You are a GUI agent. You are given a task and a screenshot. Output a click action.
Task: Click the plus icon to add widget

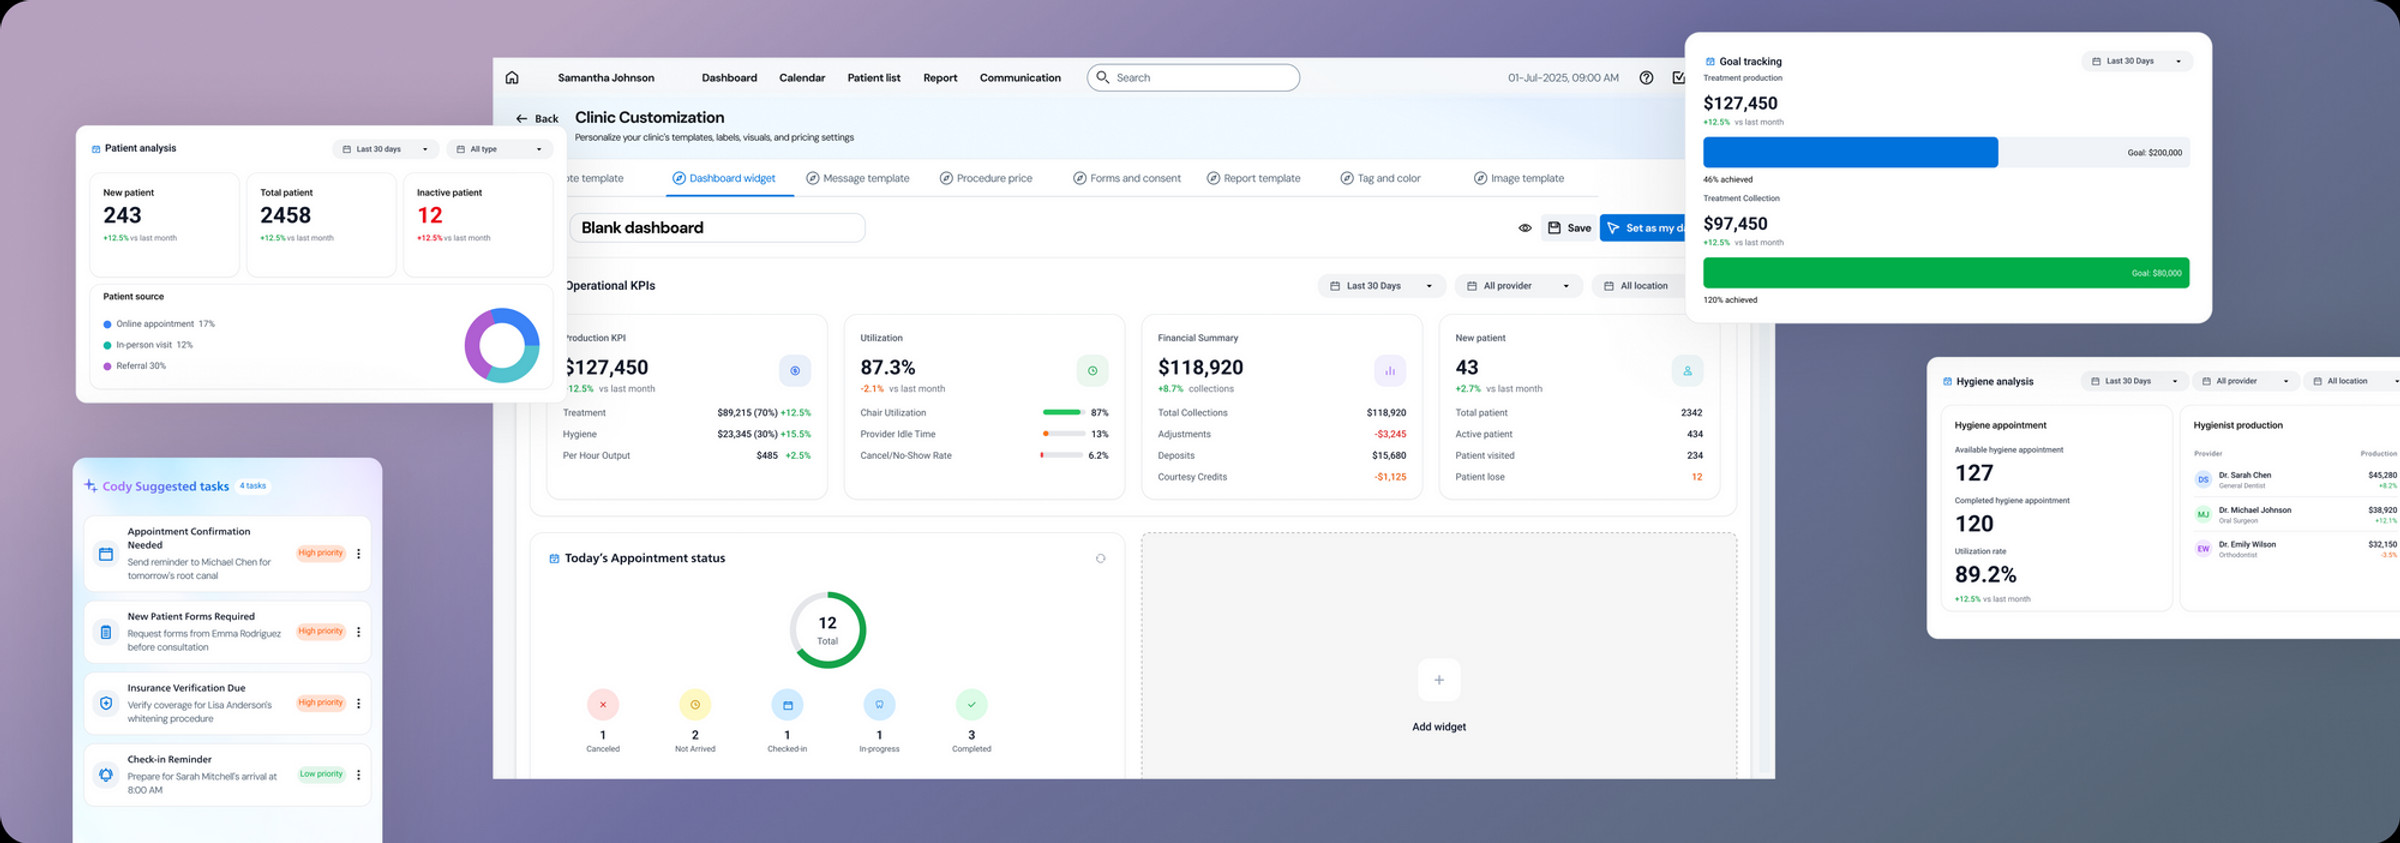click(x=1439, y=680)
